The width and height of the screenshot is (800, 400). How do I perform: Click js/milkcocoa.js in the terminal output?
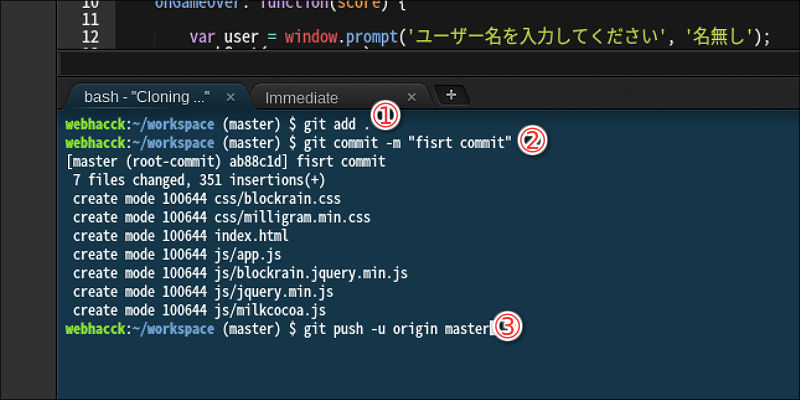pos(270,310)
